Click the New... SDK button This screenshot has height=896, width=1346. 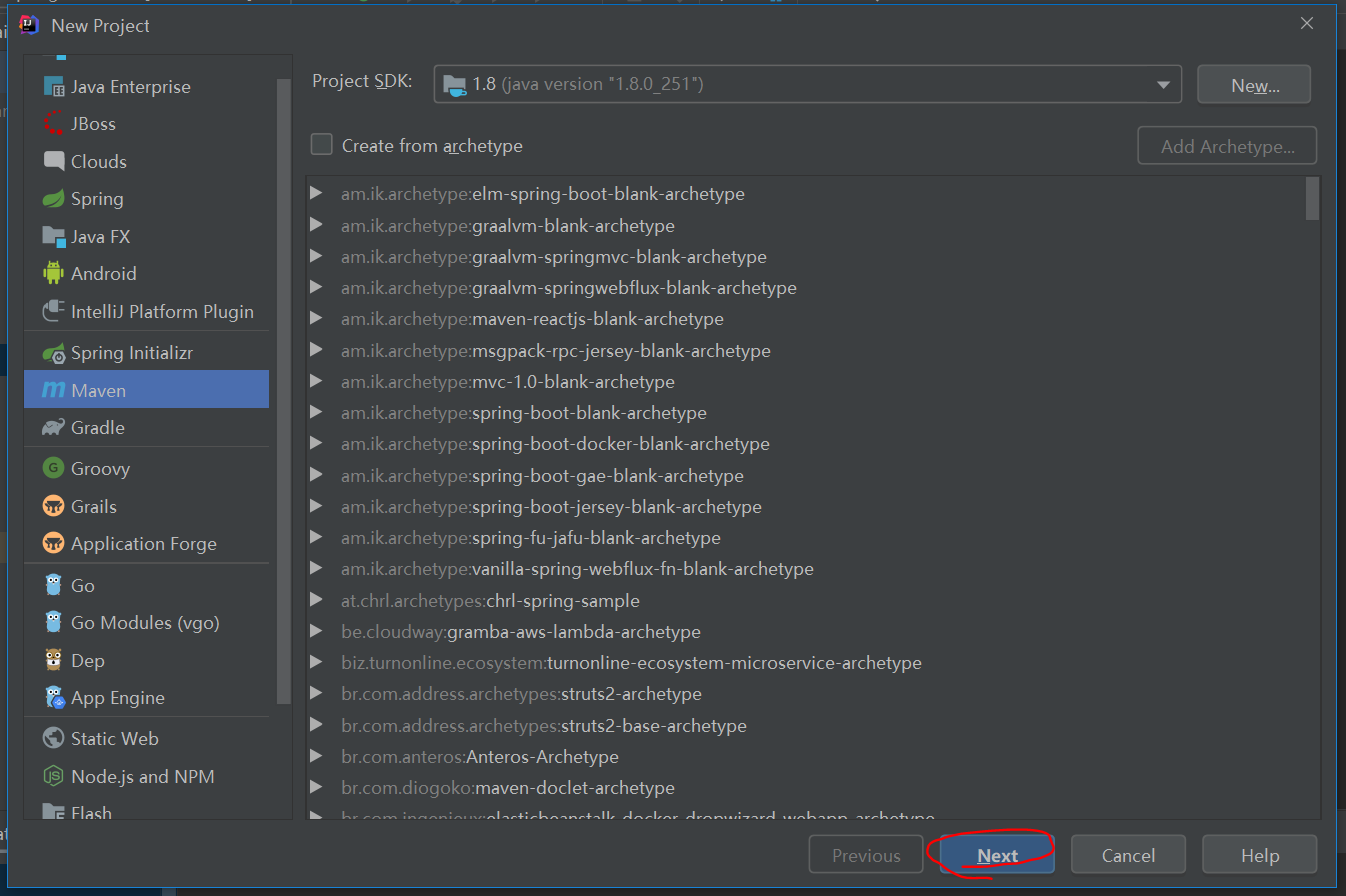pos(1254,85)
